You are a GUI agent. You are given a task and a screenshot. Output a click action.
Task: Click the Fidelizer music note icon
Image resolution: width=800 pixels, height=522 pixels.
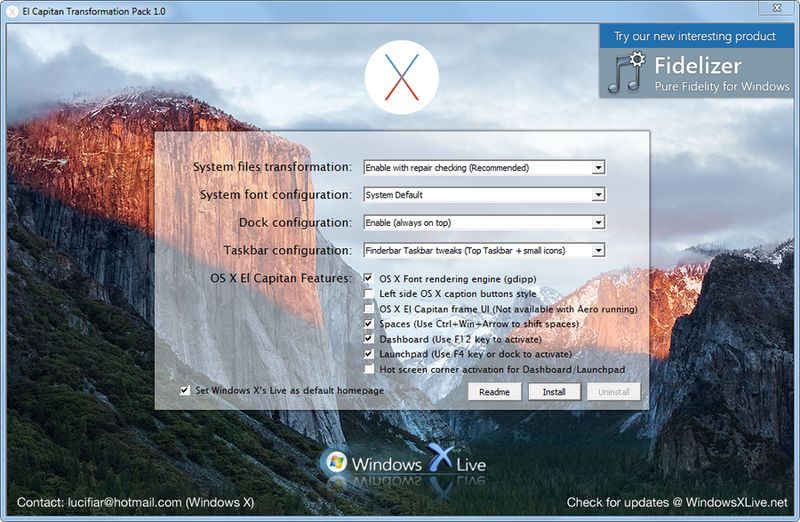click(x=627, y=73)
